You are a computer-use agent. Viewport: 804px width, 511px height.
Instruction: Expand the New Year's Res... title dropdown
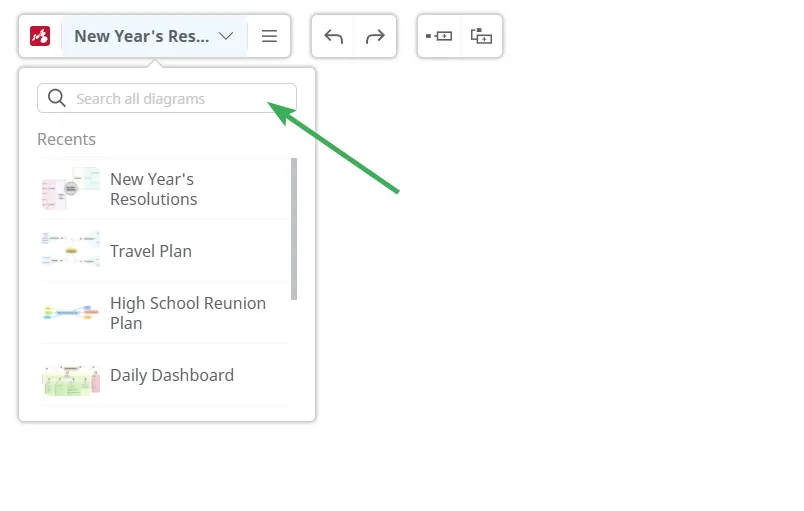[x=141, y=36]
